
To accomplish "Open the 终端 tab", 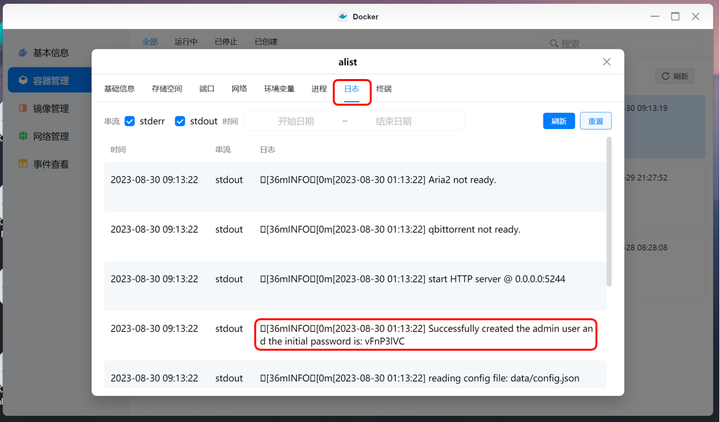I will [x=384, y=89].
